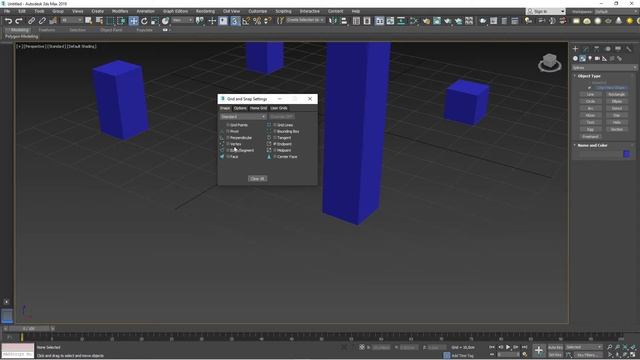The height and width of the screenshot is (360, 640).
Task: Enable the Bounding Box snap checkbox
Action: point(275,131)
